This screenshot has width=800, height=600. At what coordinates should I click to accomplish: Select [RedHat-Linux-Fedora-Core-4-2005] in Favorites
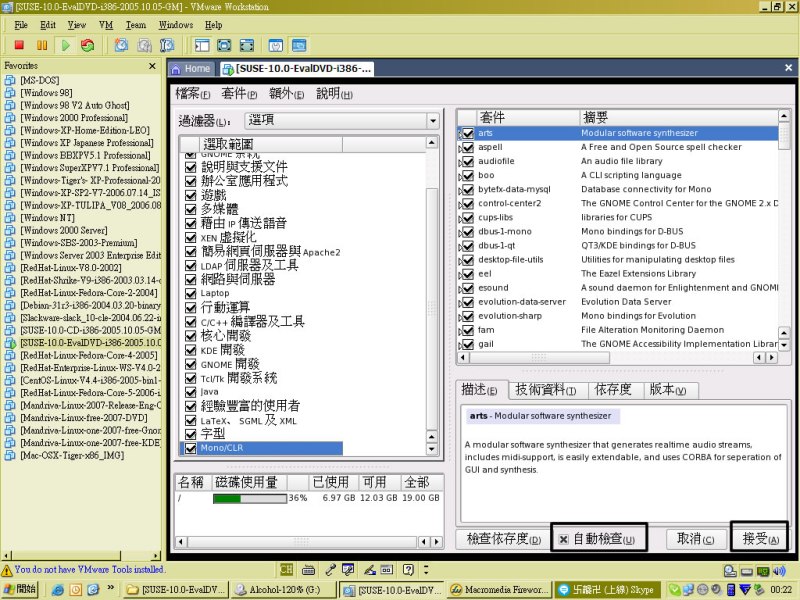click(89, 356)
